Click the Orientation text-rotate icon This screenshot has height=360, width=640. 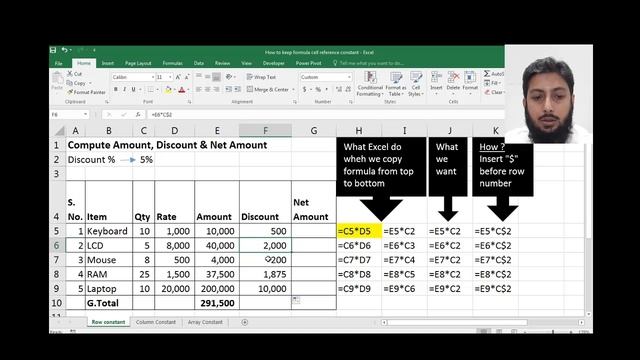(x=229, y=77)
